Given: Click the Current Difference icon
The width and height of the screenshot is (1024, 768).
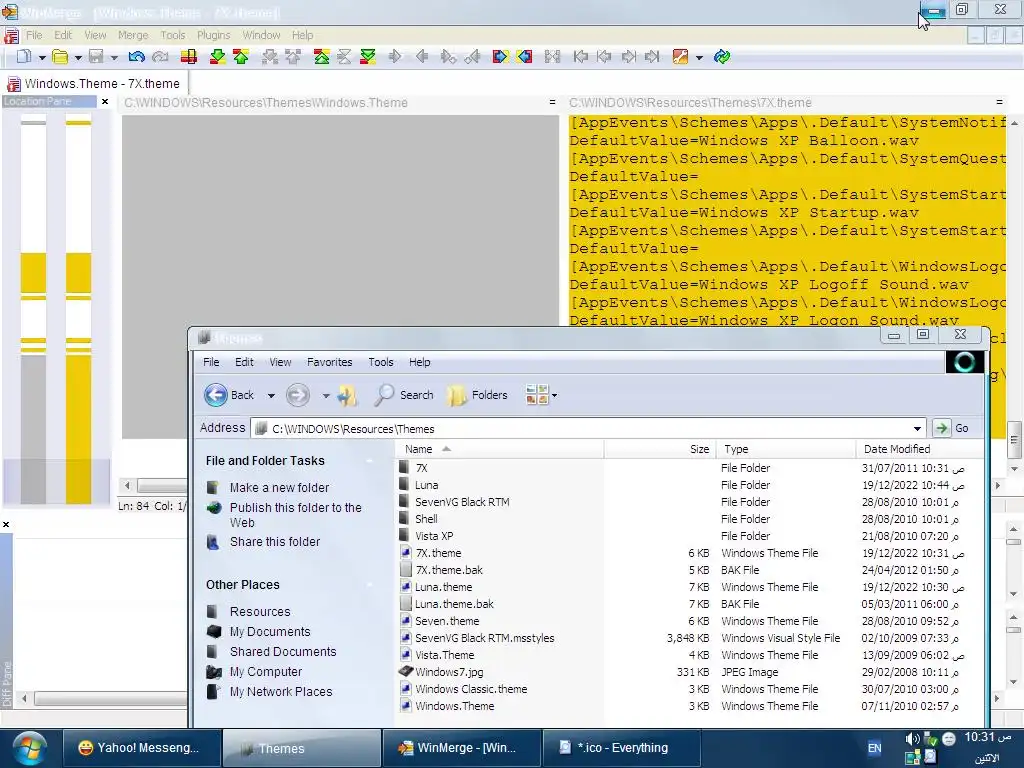Looking at the screenshot, I should (x=344, y=57).
